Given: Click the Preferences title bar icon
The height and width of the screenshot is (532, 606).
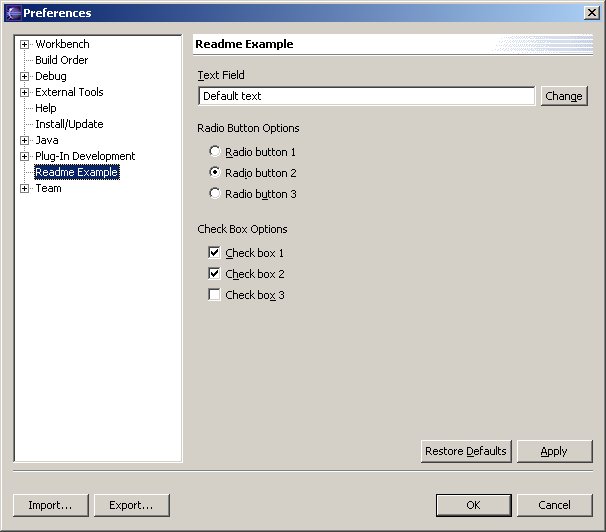Looking at the screenshot, I should click(12, 13).
